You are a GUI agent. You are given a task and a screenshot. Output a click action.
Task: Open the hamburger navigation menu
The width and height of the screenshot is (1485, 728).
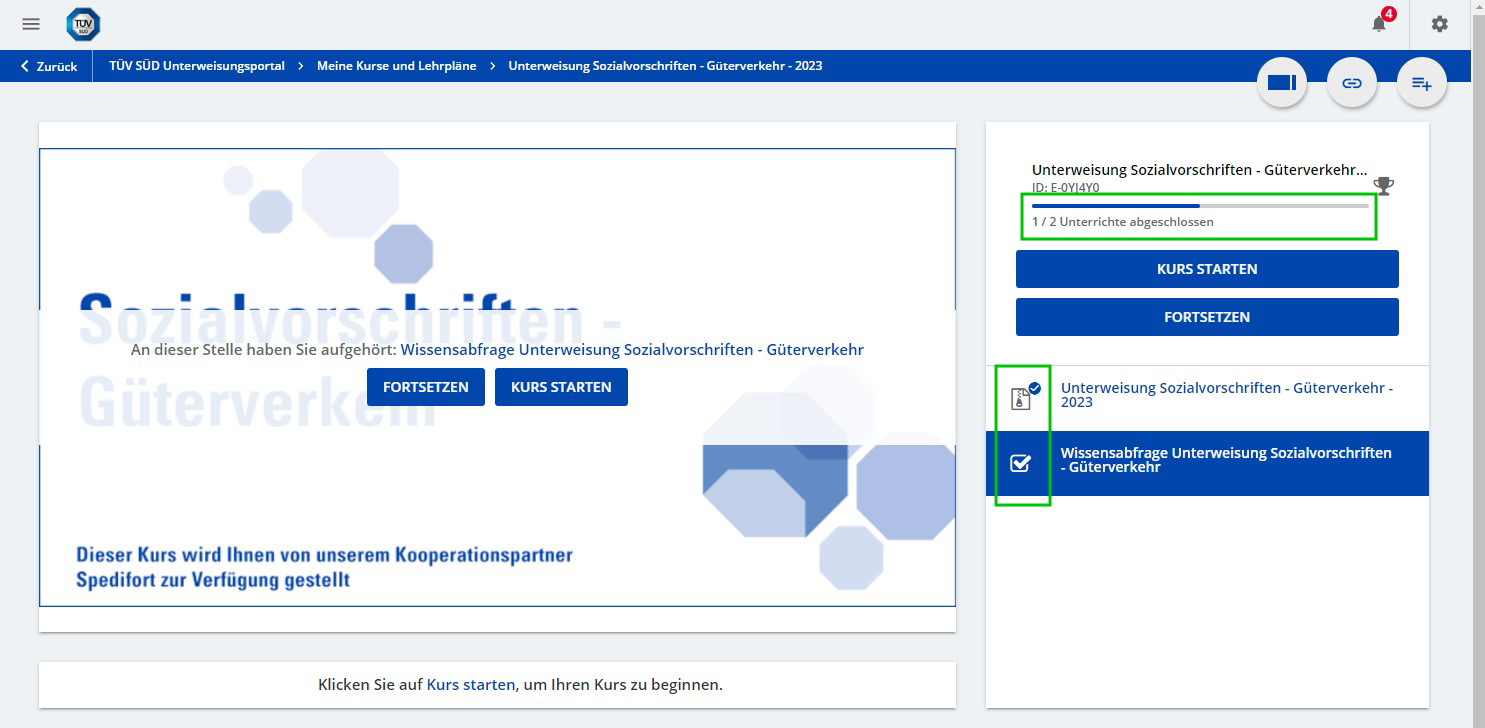31,24
